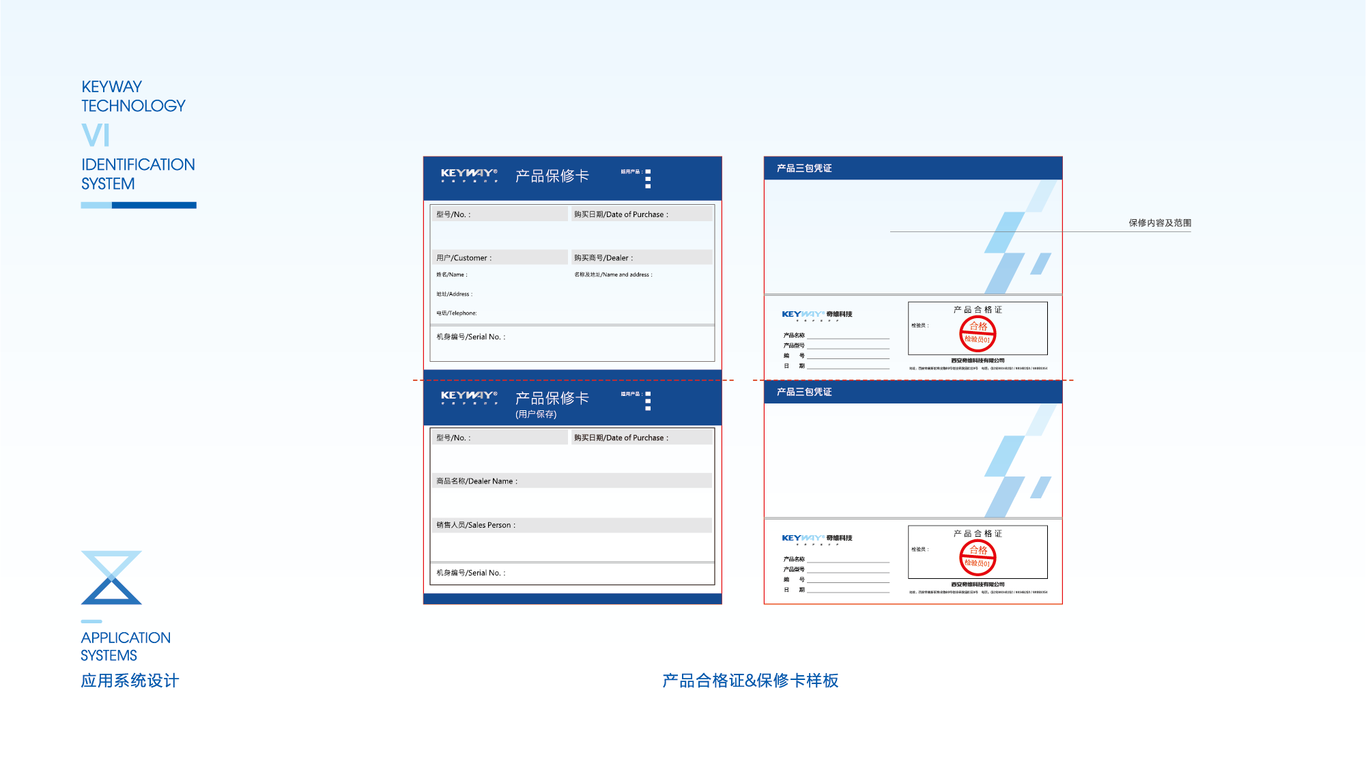Click KEYWAY logo on the Customer warranty card

coord(469,176)
